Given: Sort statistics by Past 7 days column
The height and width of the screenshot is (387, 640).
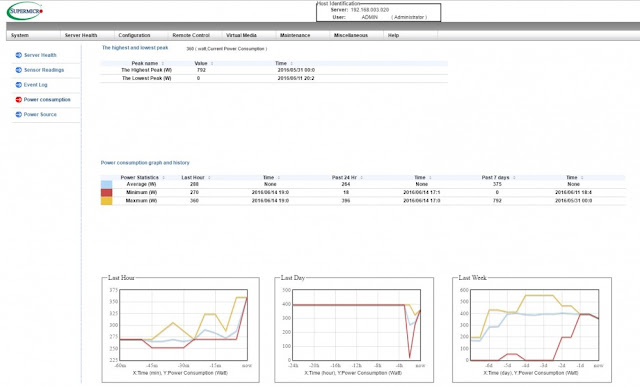Looking at the screenshot, I should point(496,178).
